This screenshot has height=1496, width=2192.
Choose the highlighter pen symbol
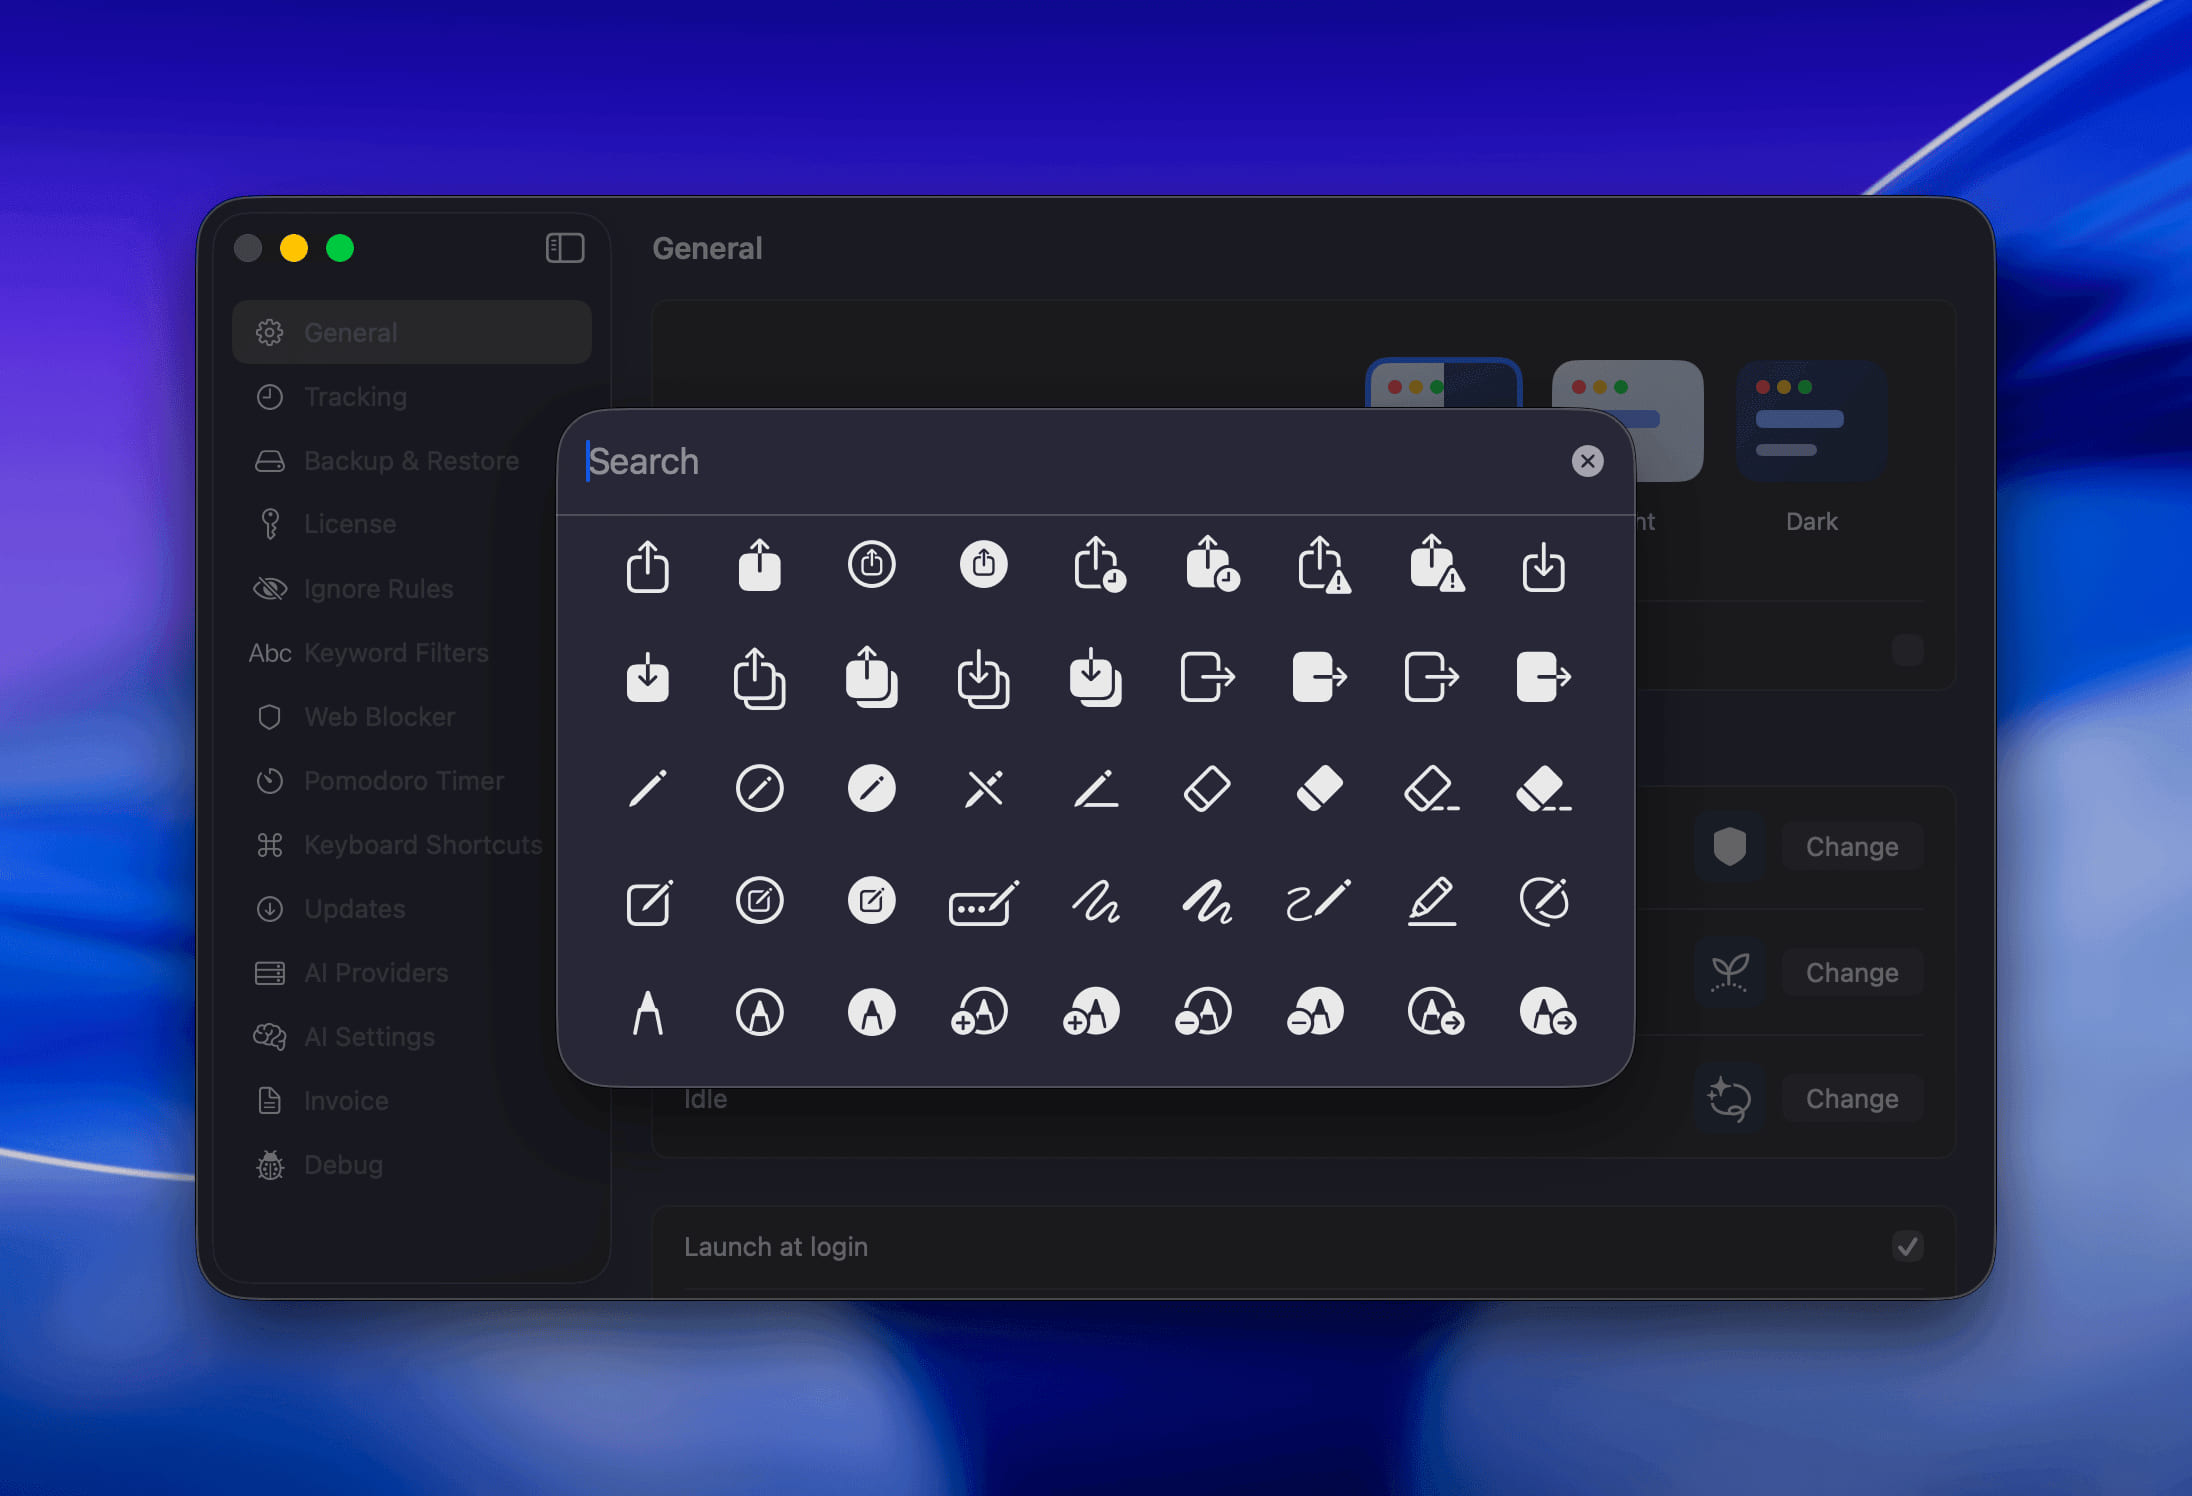tap(1431, 902)
